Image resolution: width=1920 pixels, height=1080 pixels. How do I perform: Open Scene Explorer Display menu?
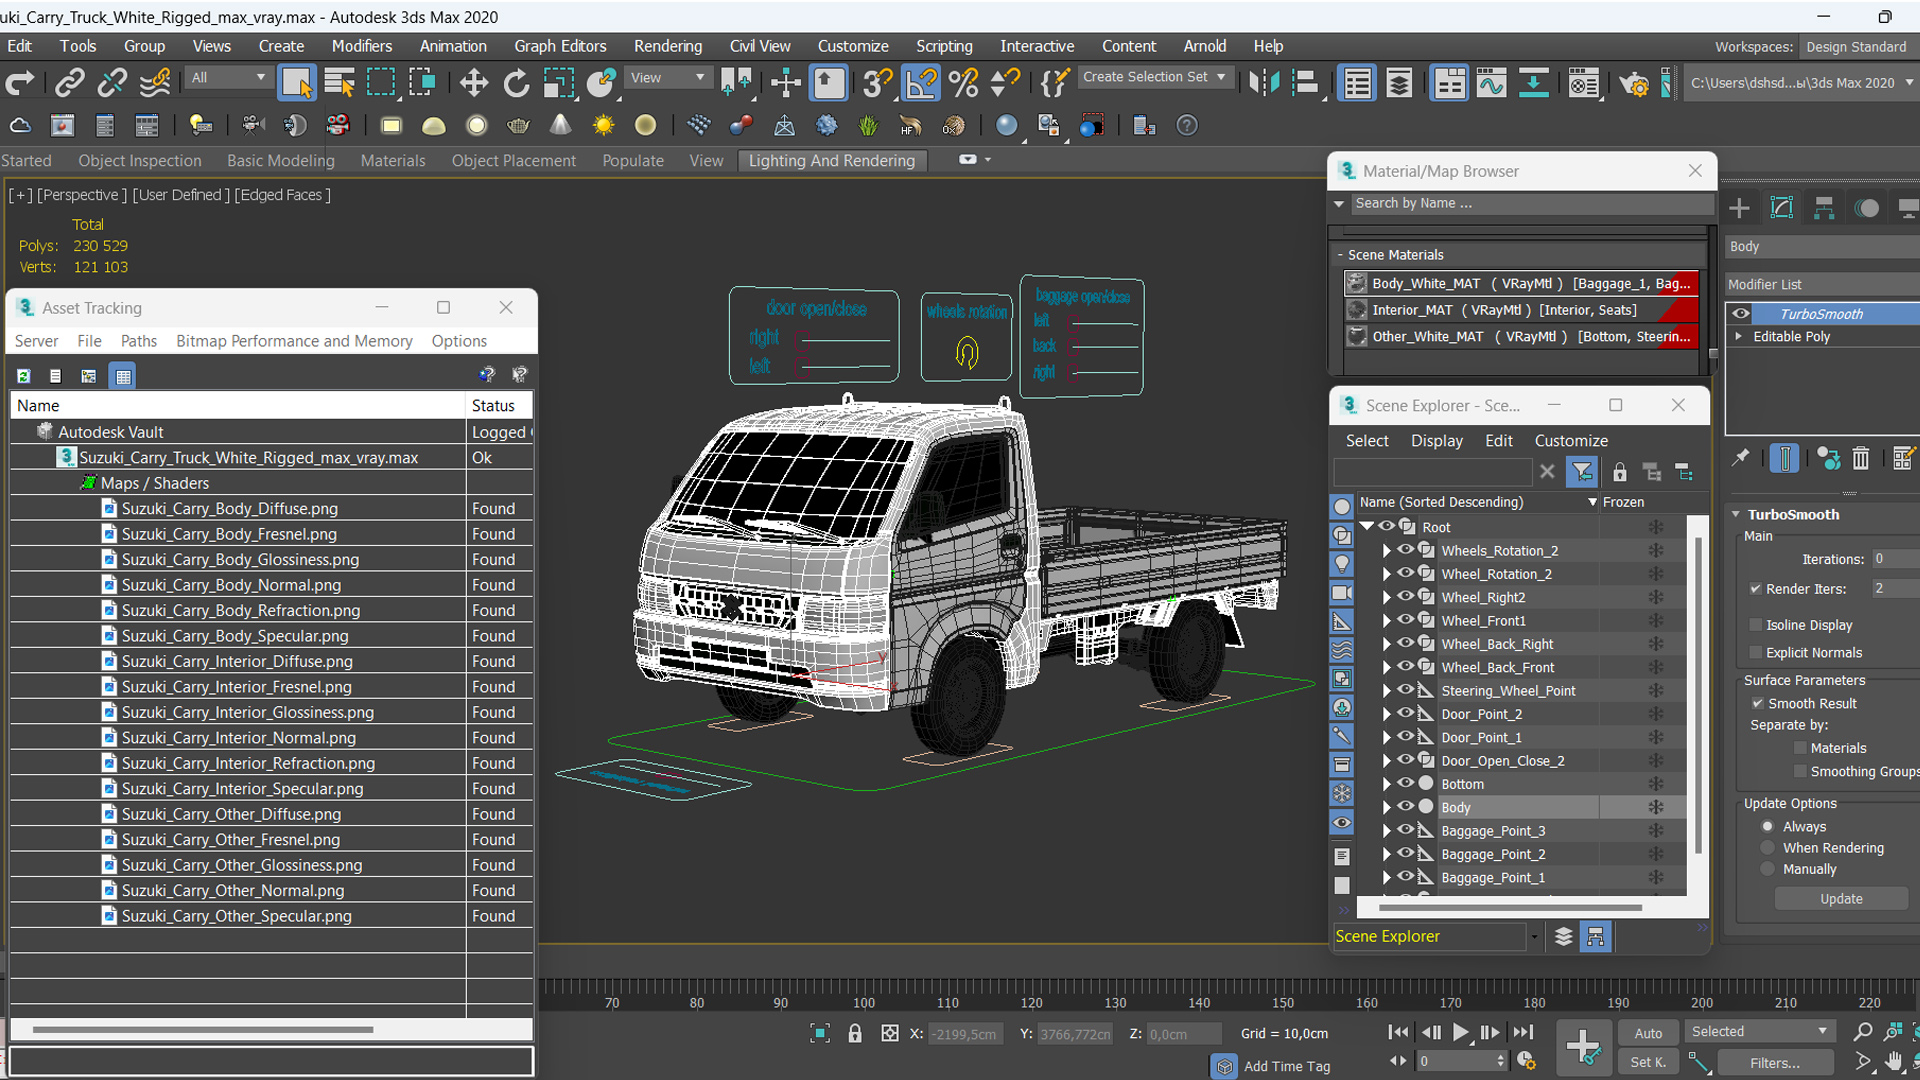click(x=1436, y=441)
